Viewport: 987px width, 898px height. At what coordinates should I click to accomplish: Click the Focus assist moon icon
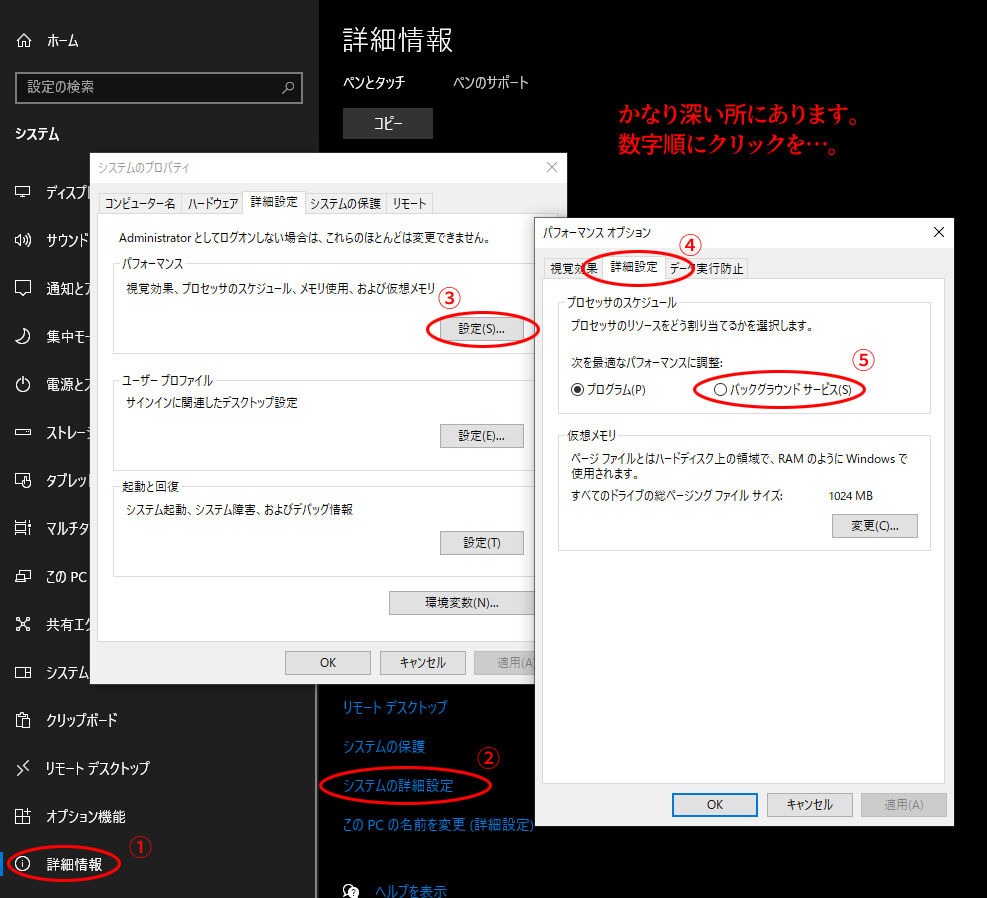24,336
